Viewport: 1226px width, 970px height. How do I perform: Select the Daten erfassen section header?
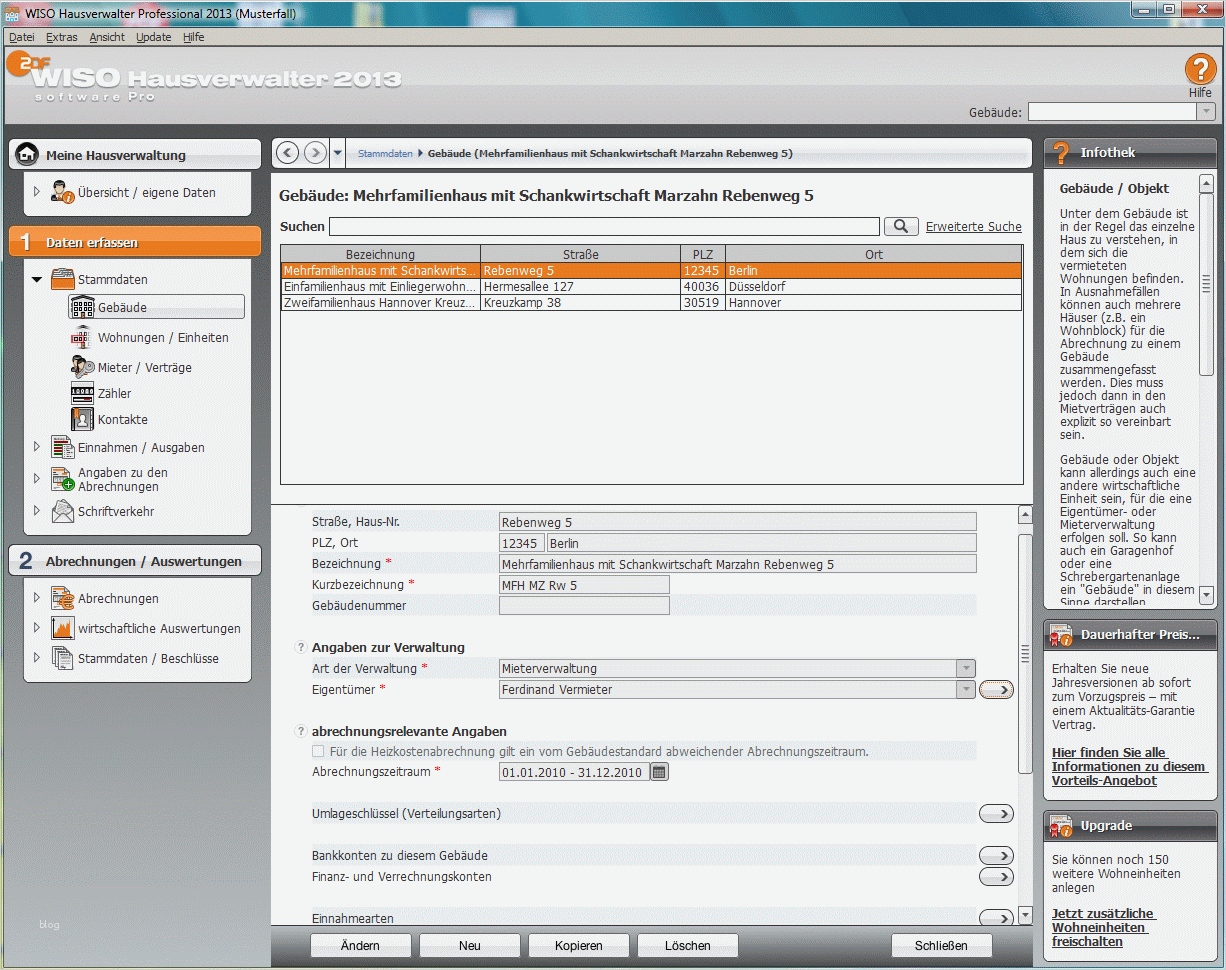point(135,242)
